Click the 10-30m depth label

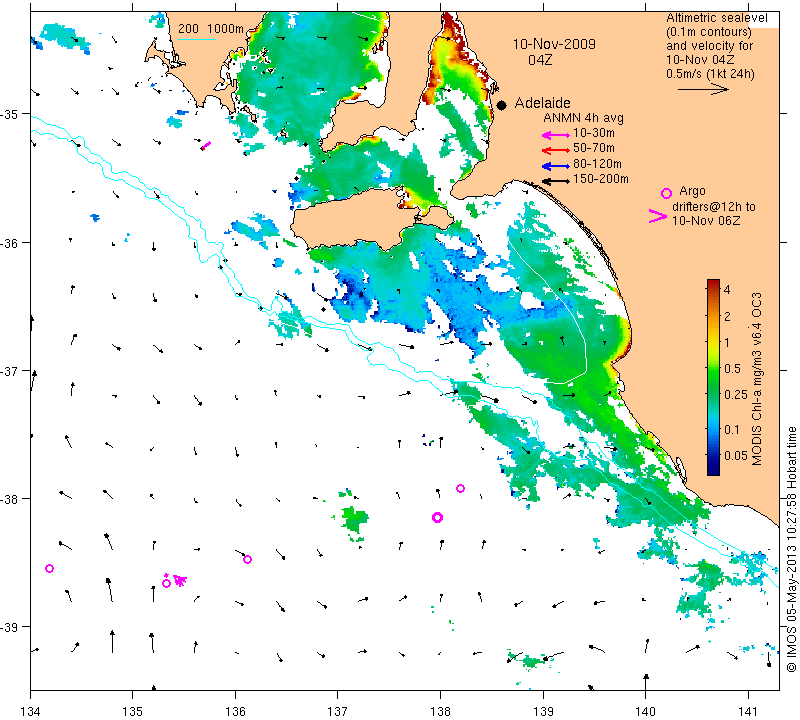[x=594, y=133]
